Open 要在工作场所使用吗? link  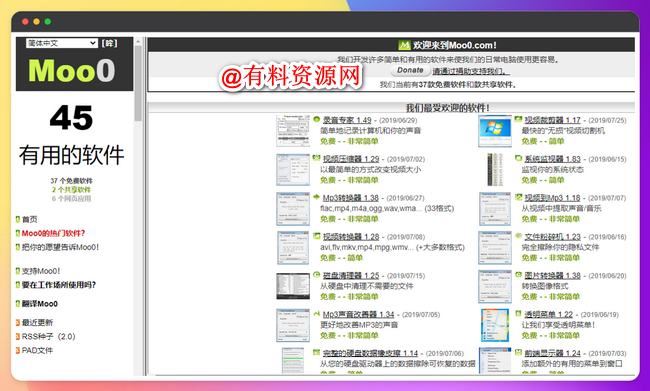click(59, 285)
